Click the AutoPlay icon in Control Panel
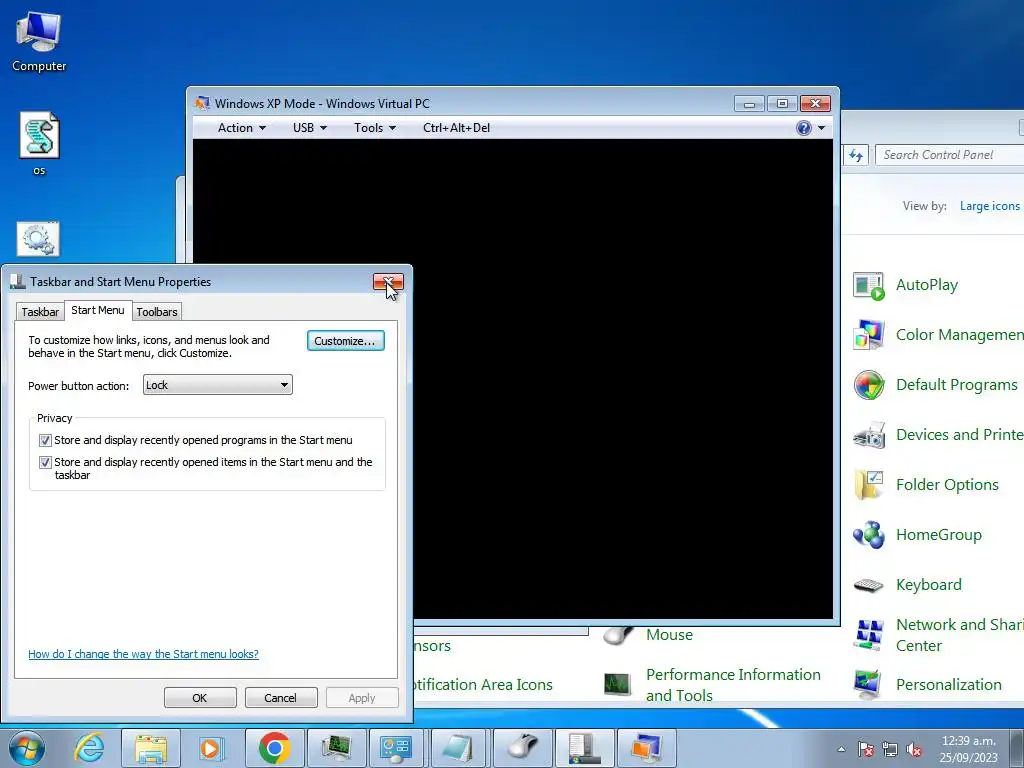This screenshot has height=768, width=1024. tap(869, 286)
